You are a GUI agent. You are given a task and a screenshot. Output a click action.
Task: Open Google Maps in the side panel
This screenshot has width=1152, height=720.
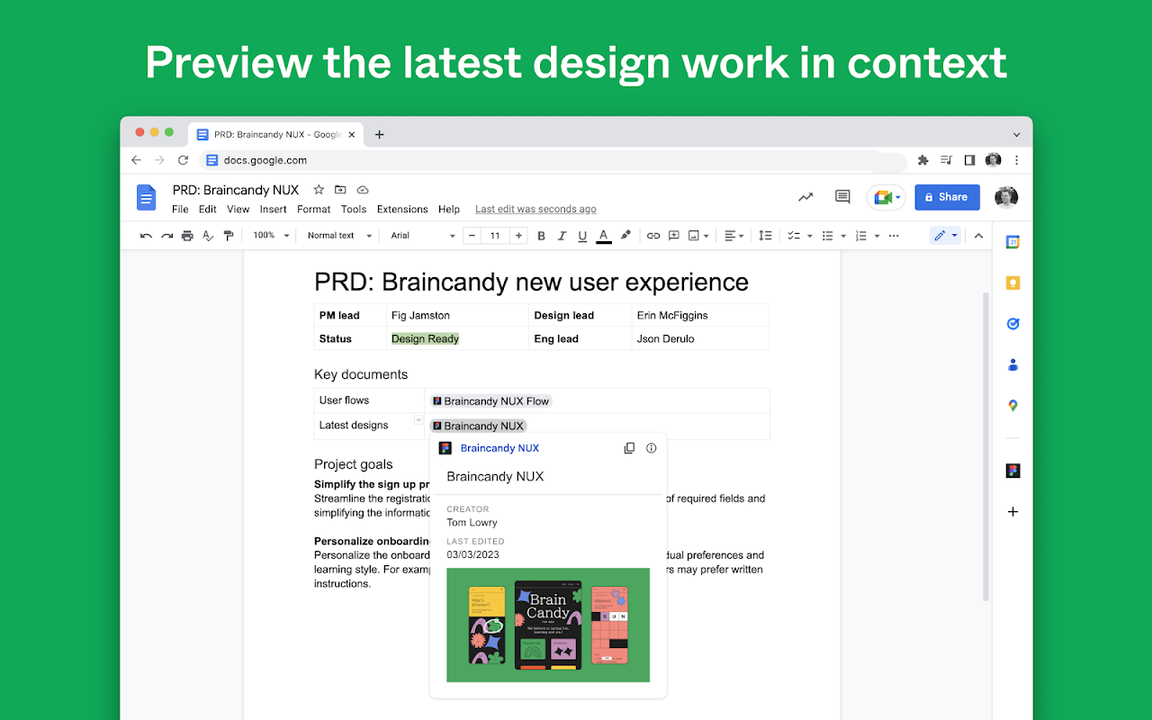(x=1013, y=406)
